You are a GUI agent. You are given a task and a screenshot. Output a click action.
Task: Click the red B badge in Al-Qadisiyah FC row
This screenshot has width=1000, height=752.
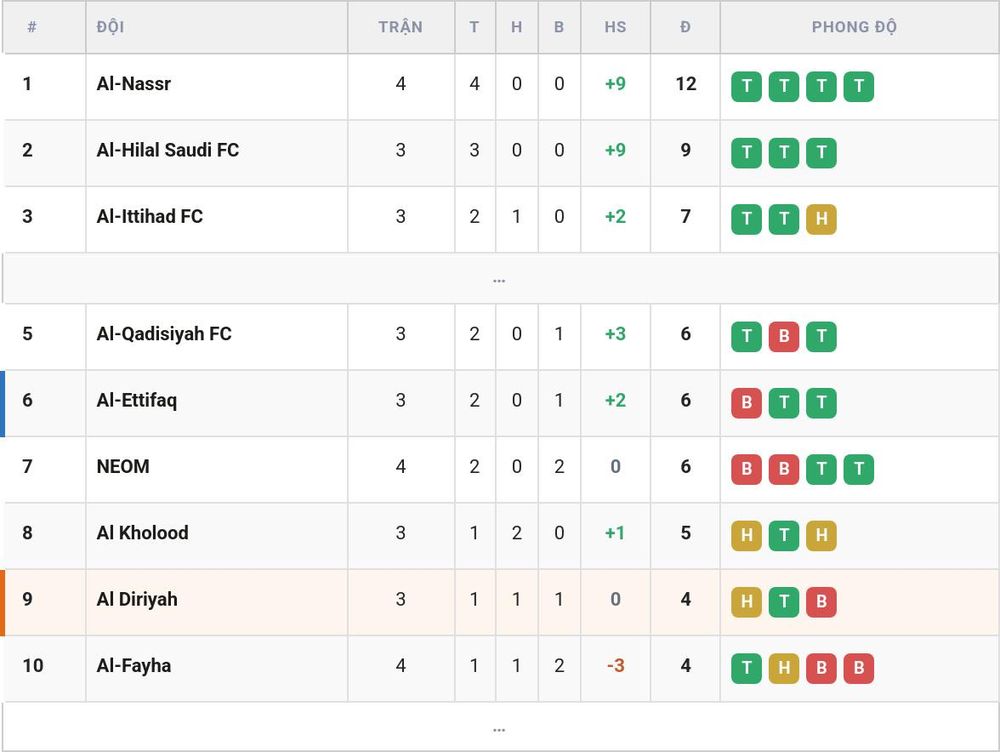tap(784, 336)
